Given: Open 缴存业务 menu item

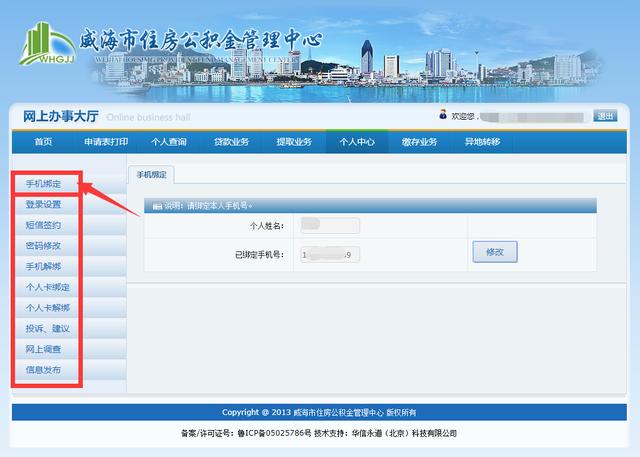Looking at the screenshot, I should click(419, 142).
